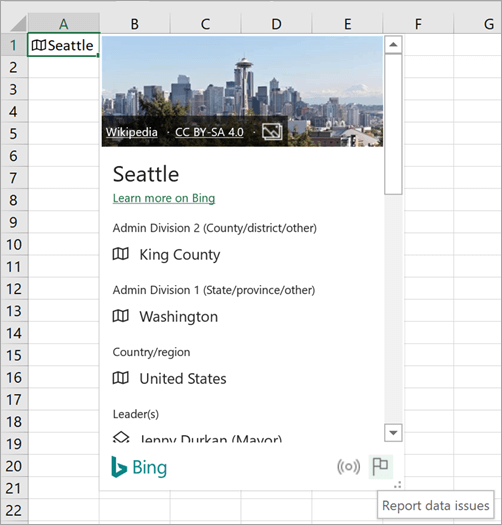Click the card resize grip corner
Viewport: 502px width, 525px height.
398,484
